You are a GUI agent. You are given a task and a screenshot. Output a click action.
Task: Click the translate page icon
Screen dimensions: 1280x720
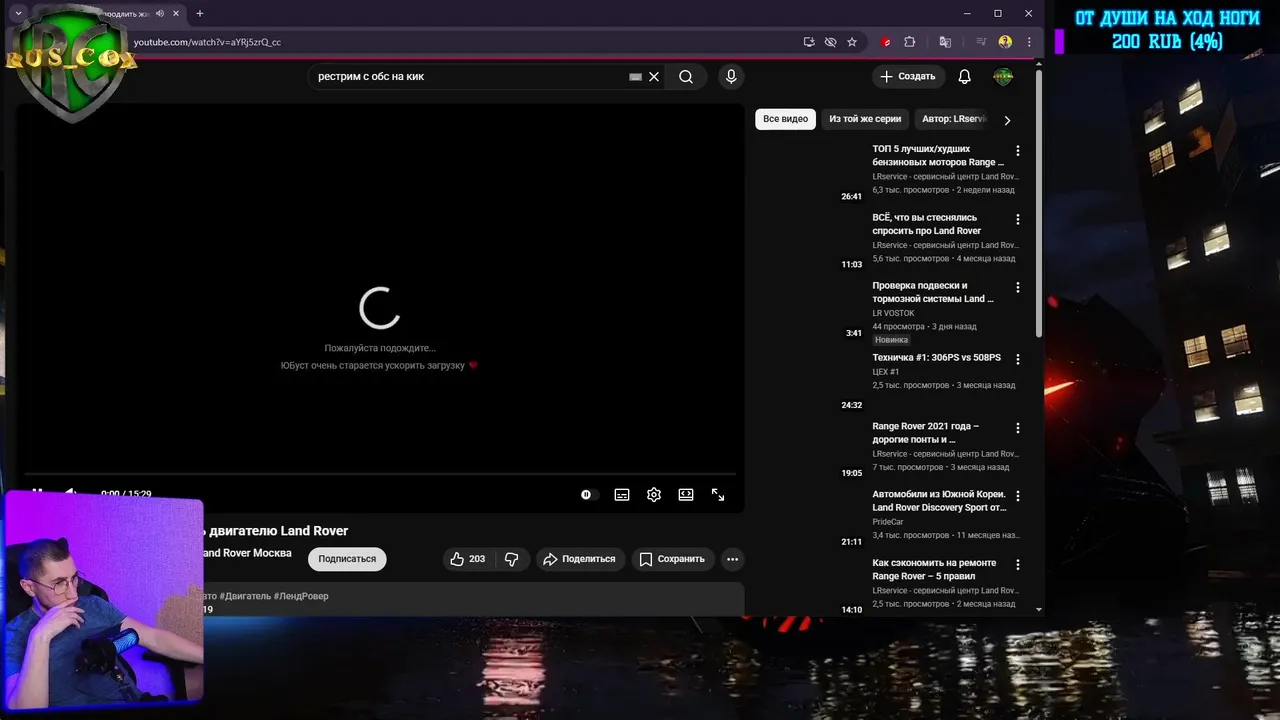click(x=945, y=42)
